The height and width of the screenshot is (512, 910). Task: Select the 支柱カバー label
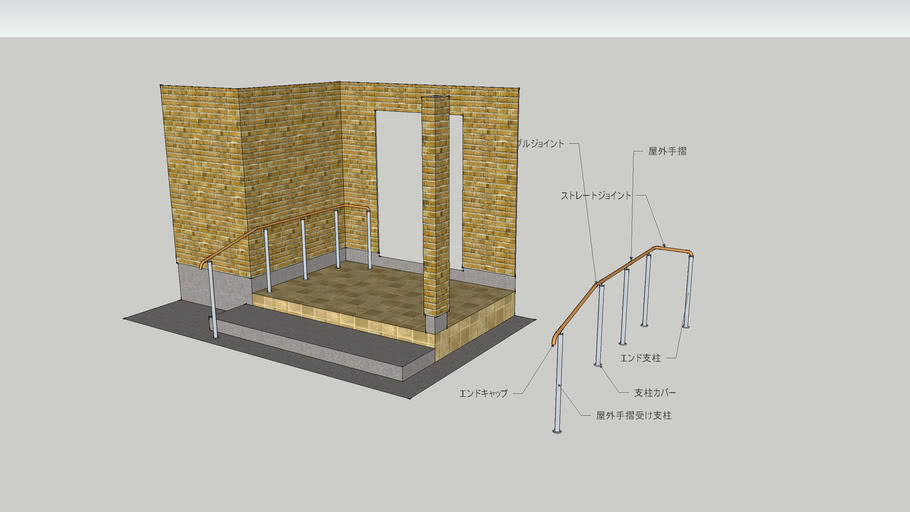coord(655,393)
